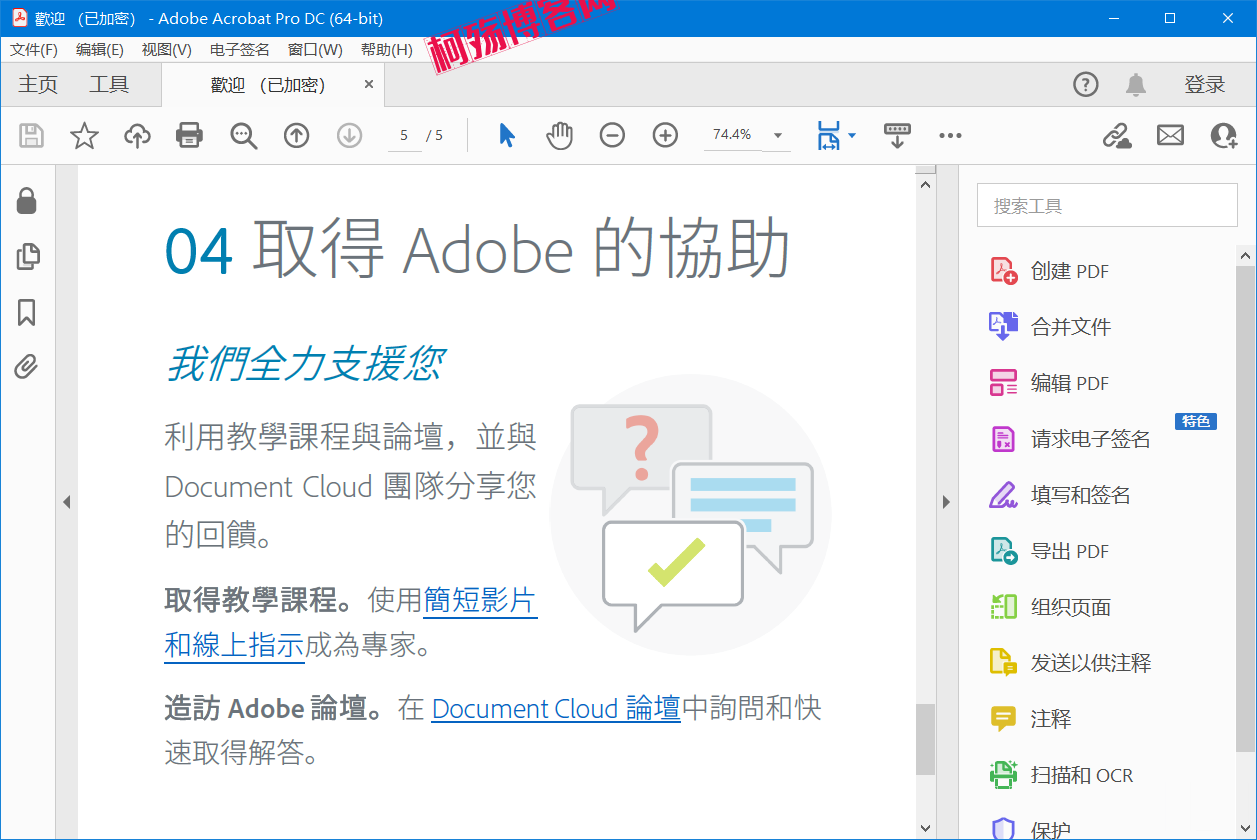1257x840 pixels.
Task: Open the 注释 comment tool
Action: 1031,719
